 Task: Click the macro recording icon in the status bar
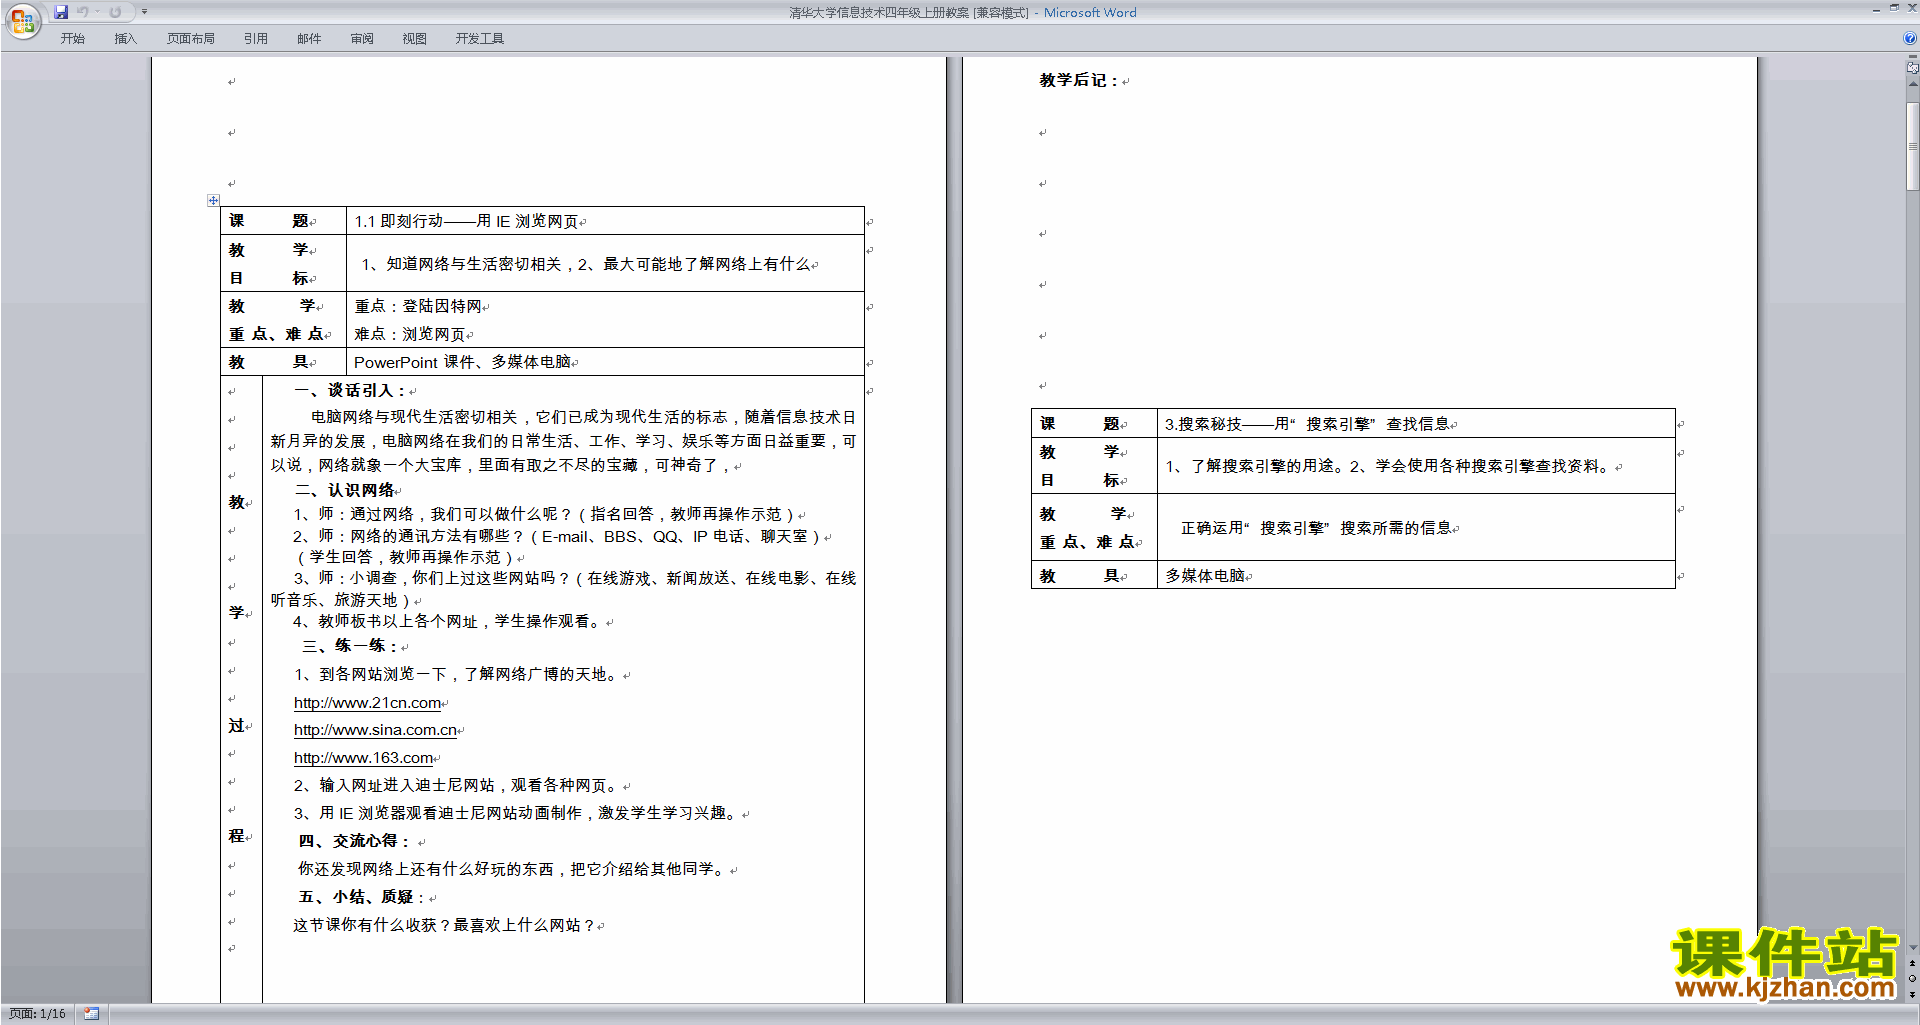tap(91, 1014)
